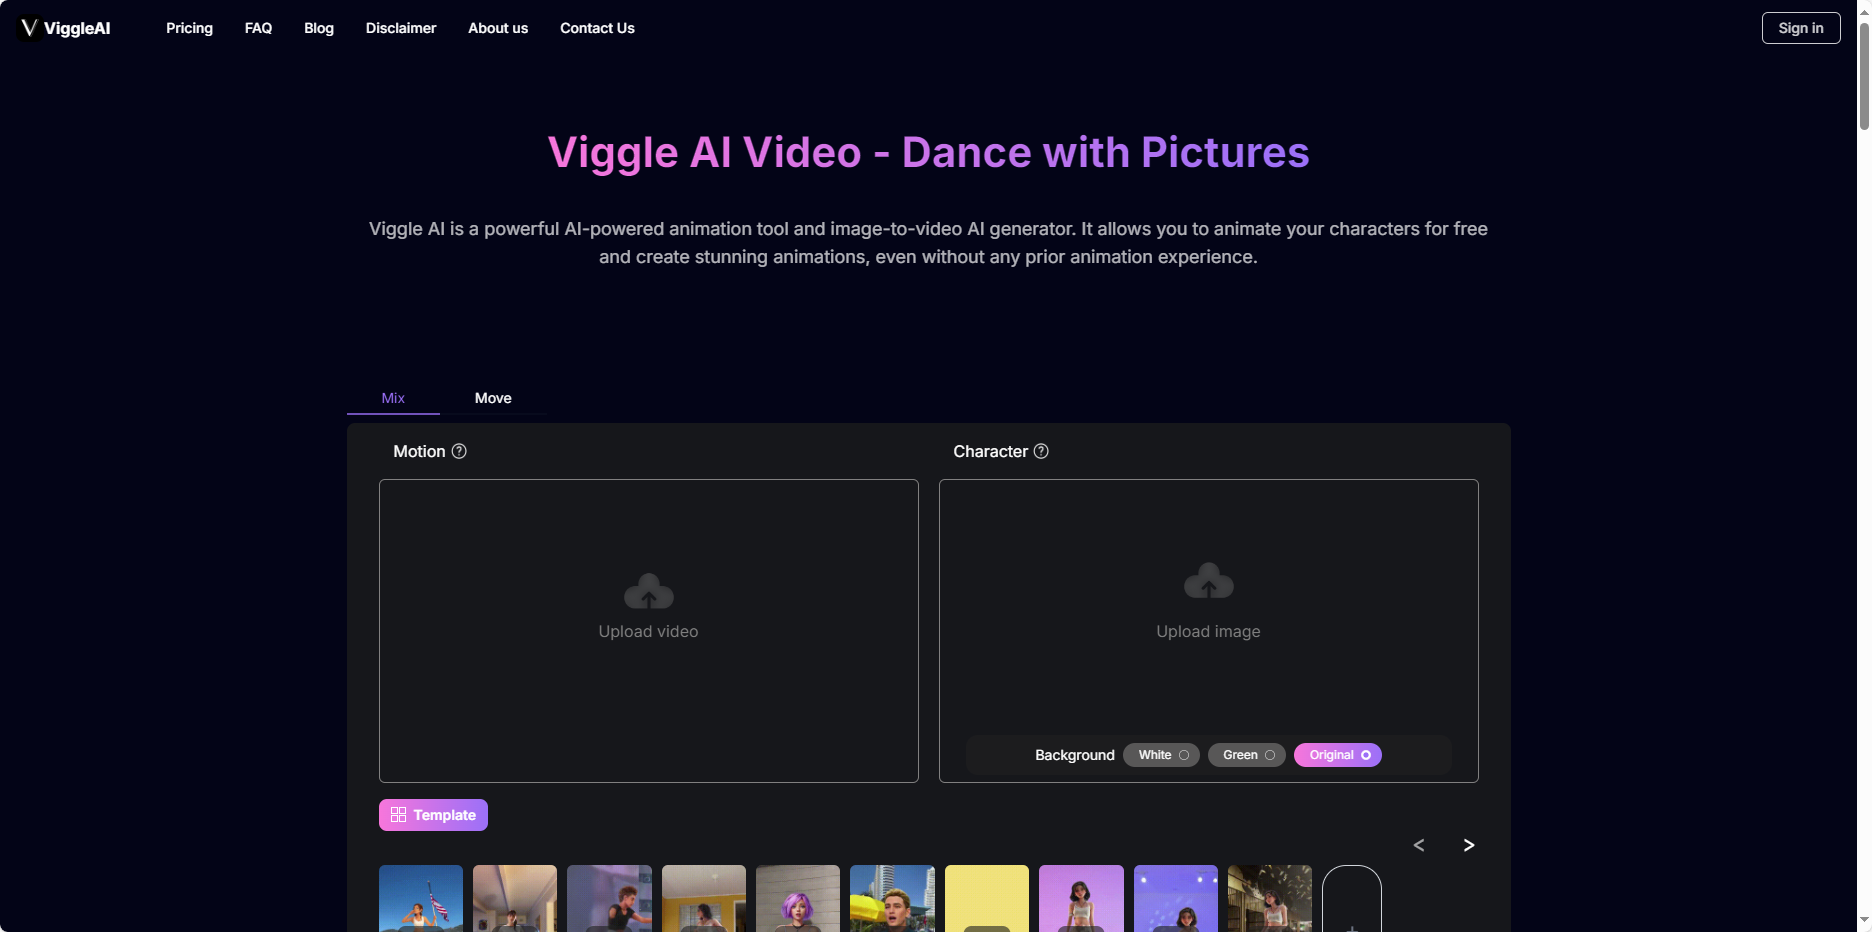Select the purple-haired character template thumbnail
The width and height of the screenshot is (1872, 932).
(797, 898)
